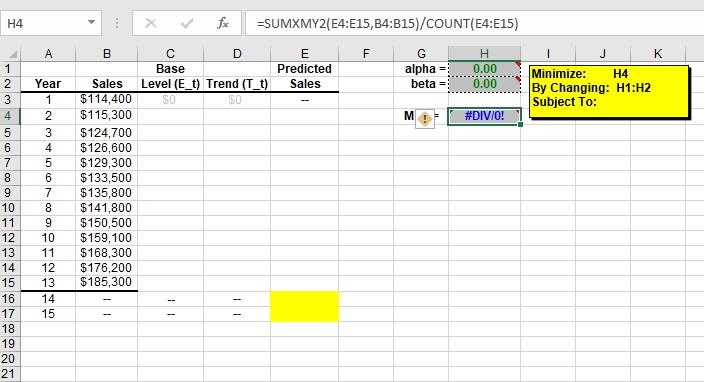Select column C header
The width and height of the screenshot is (706, 382).
pos(170,54)
